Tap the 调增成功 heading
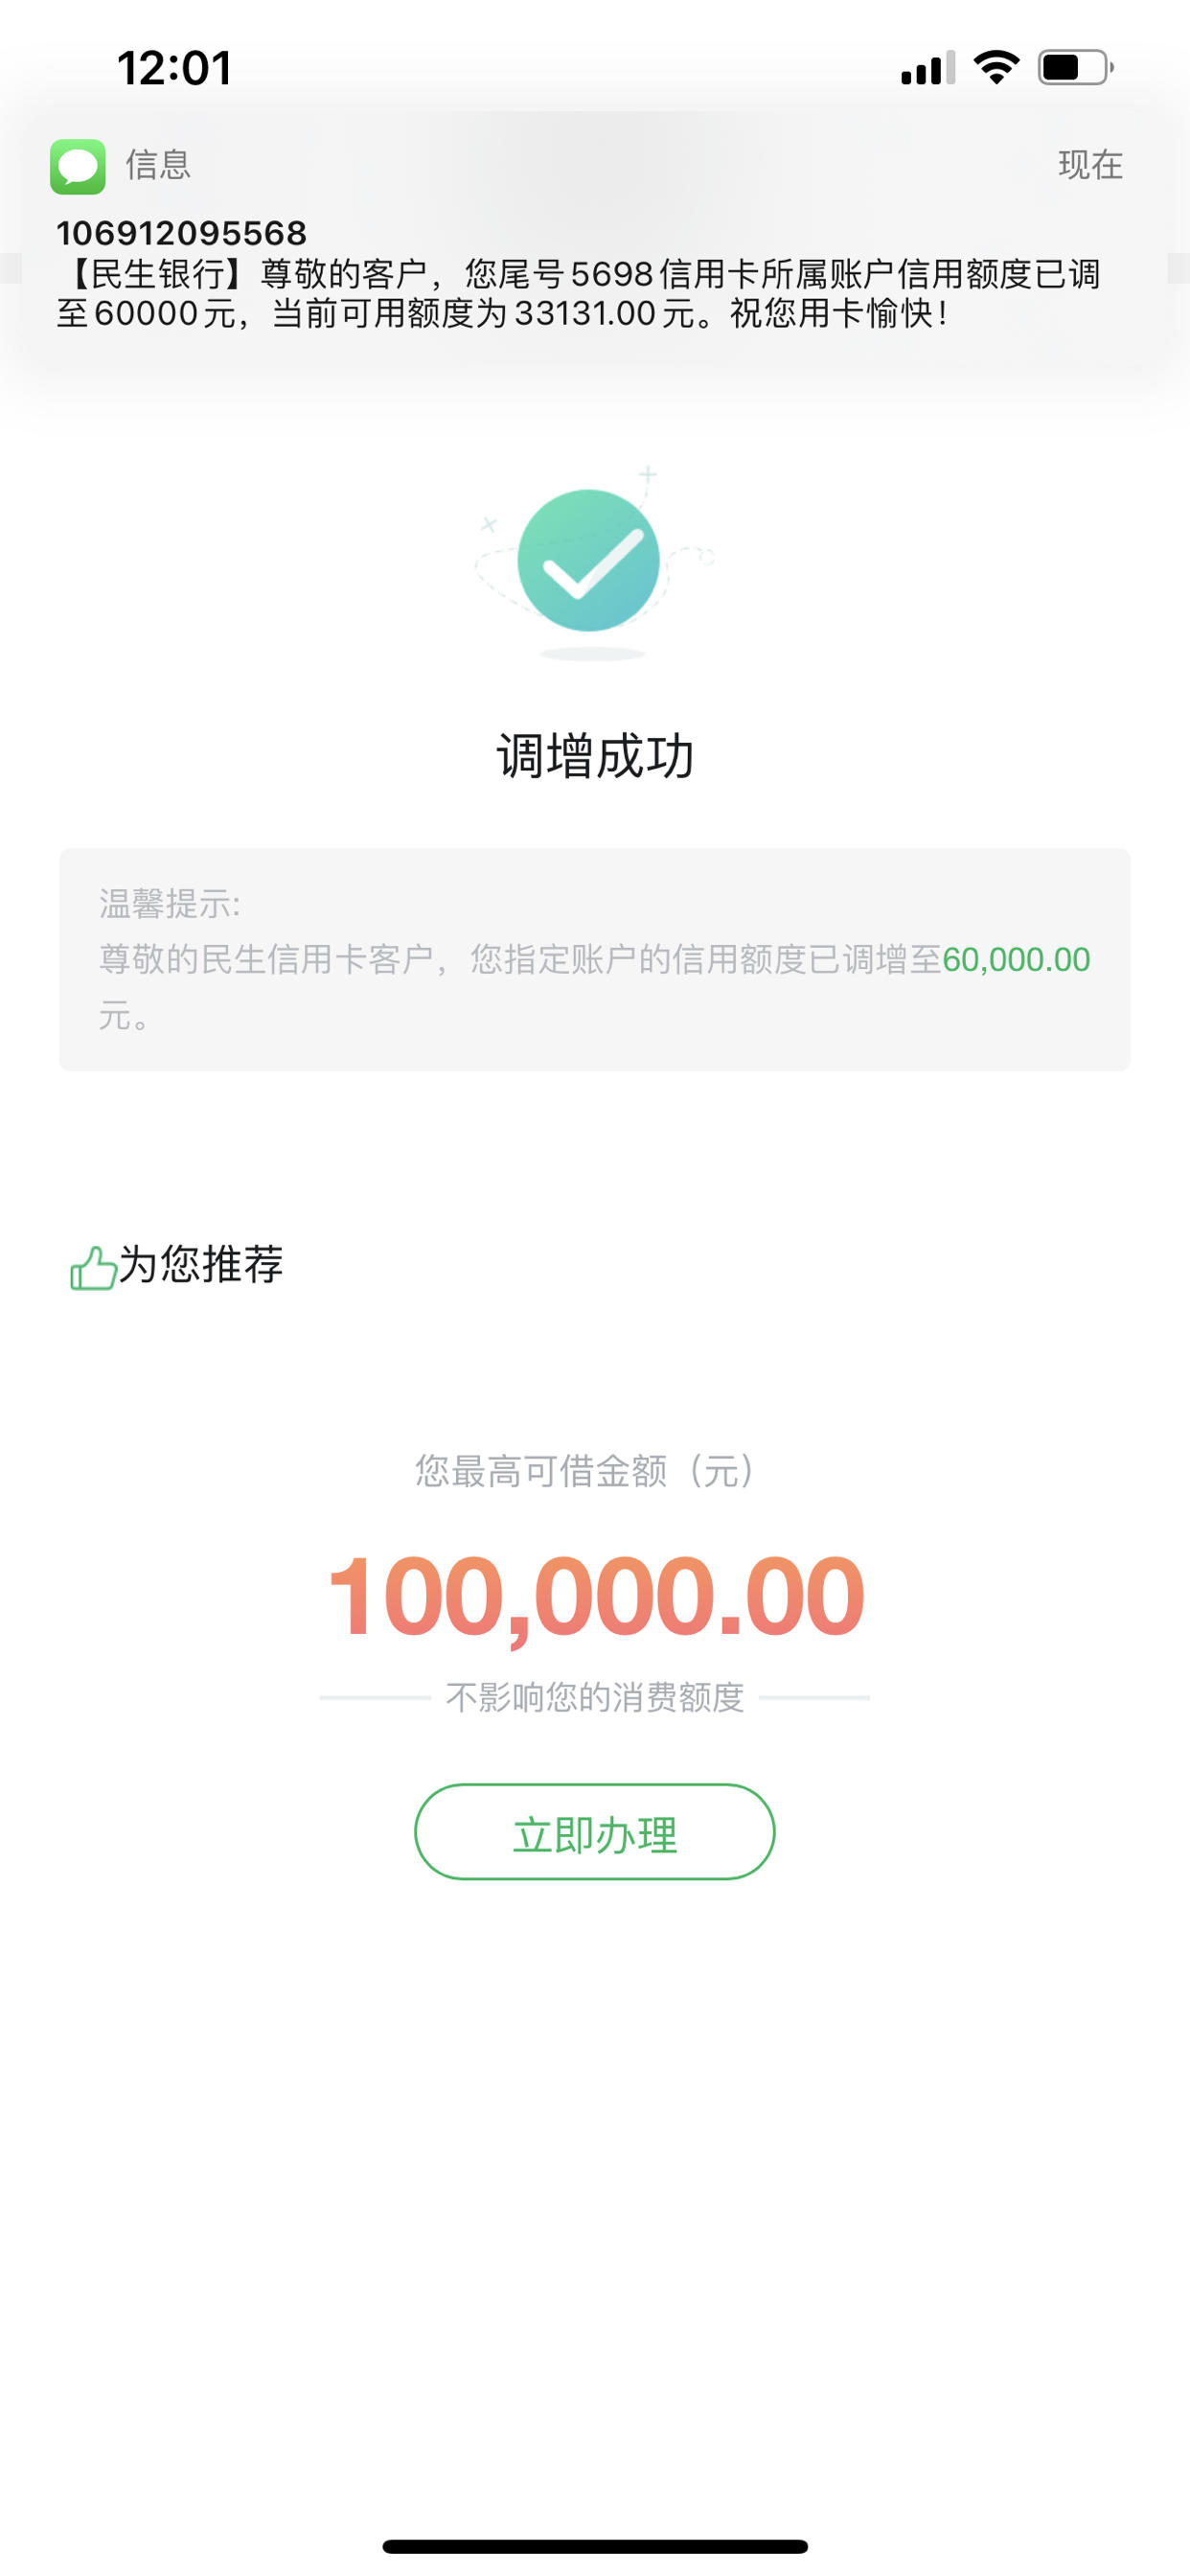 pos(595,756)
